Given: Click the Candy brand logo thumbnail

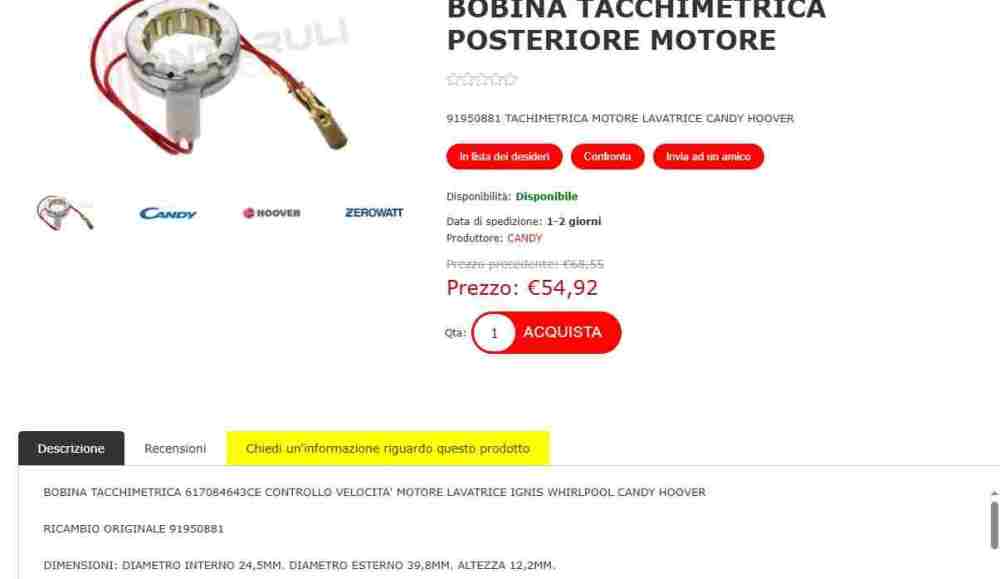Looking at the screenshot, I should (168, 213).
